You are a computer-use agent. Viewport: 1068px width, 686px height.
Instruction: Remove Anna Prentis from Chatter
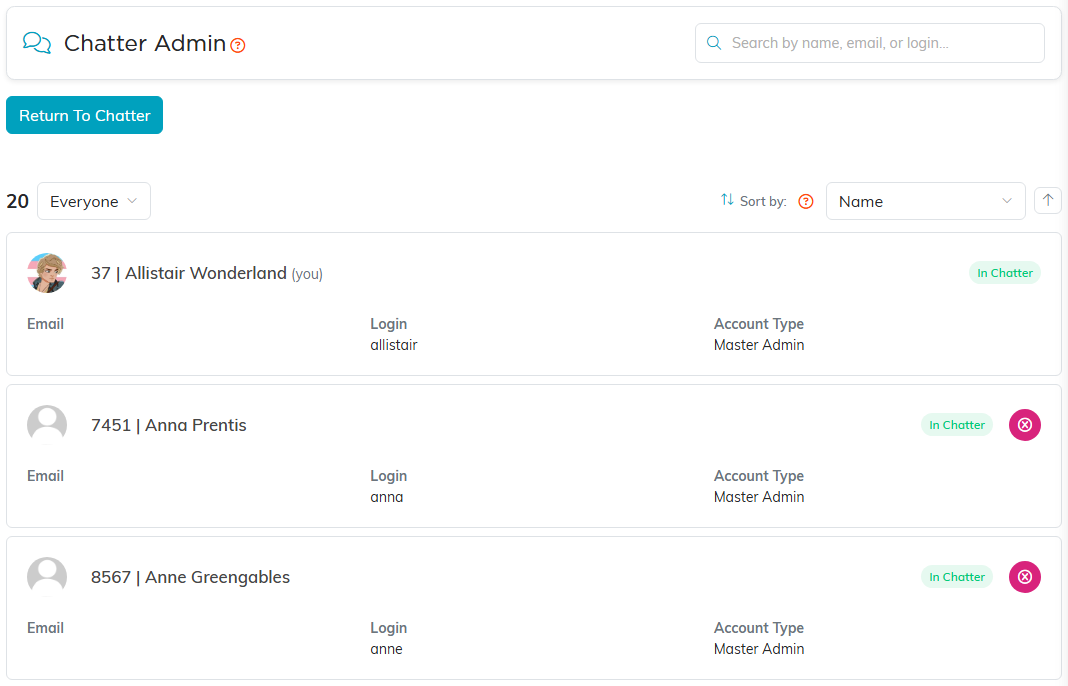point(1024,425)
